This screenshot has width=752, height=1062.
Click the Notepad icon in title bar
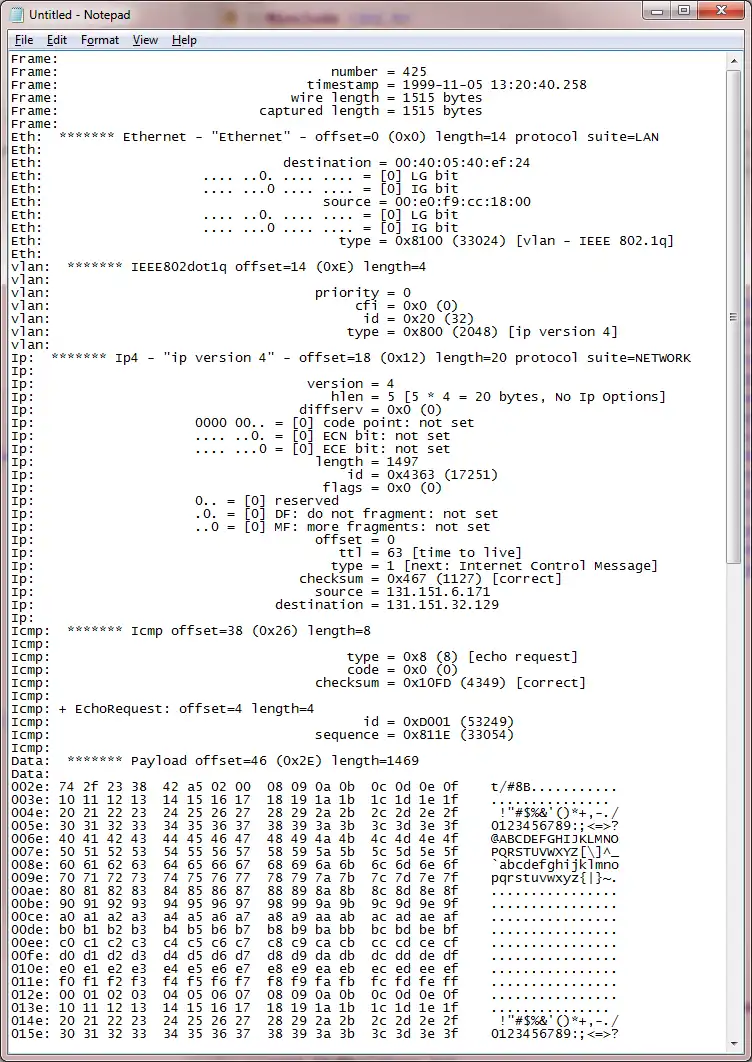18,14
